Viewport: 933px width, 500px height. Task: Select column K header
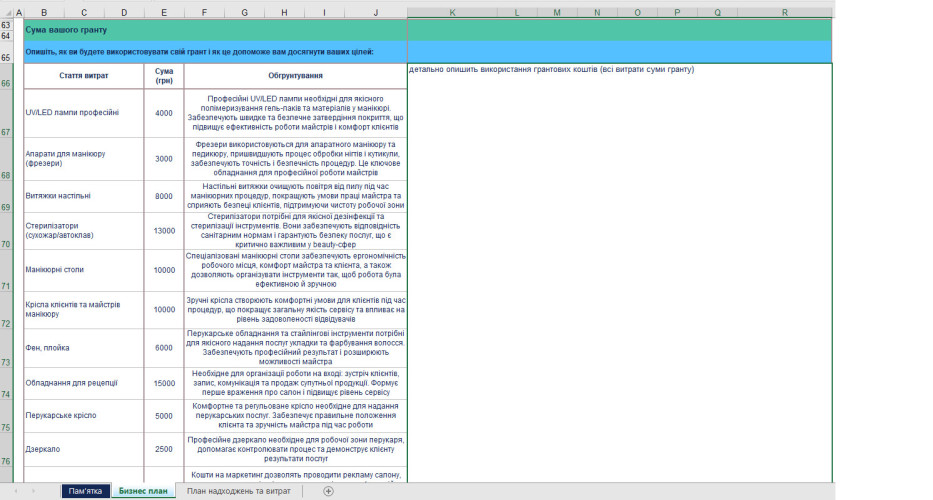pos(452,12)
